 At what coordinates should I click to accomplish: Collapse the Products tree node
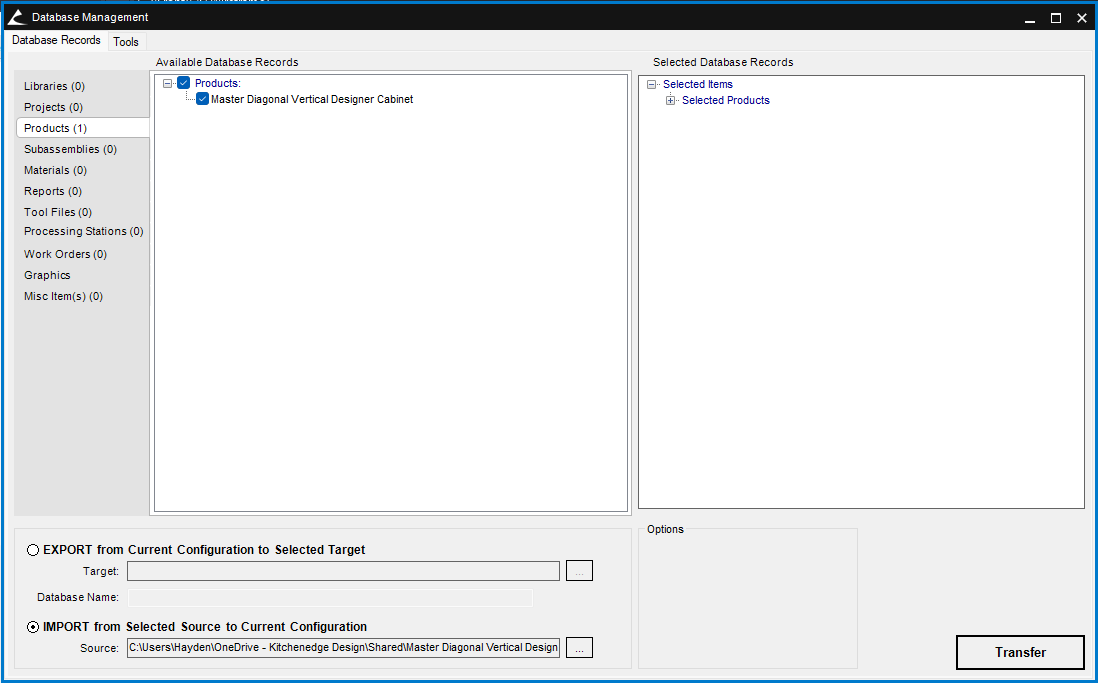[167, 83]
